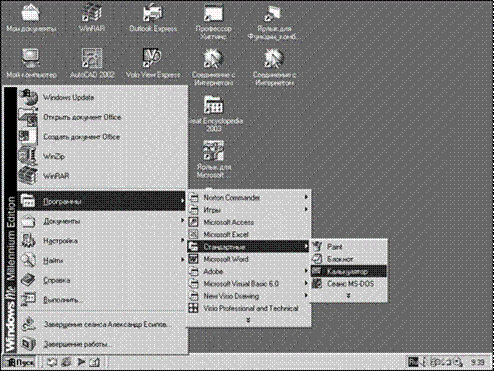Click the Microsoft Access icon in Programs

tap(194, 222)
